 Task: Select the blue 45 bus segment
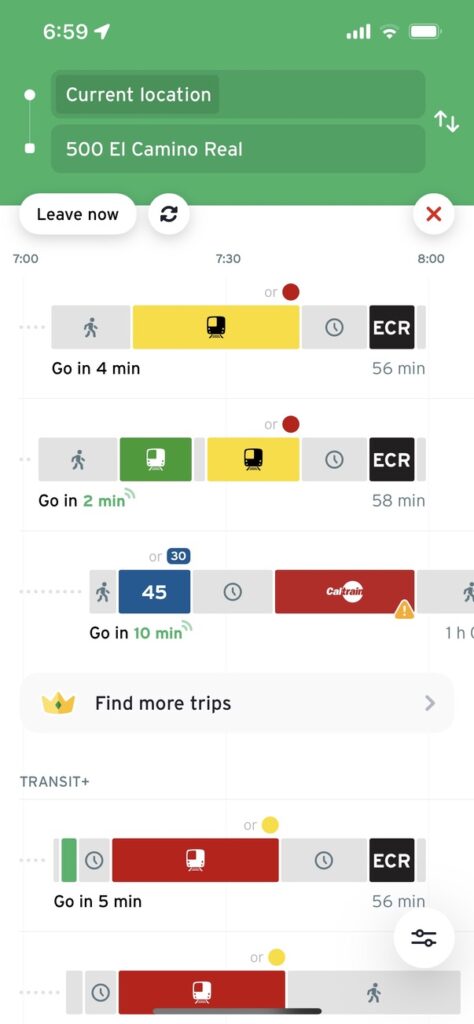[155, 592]
